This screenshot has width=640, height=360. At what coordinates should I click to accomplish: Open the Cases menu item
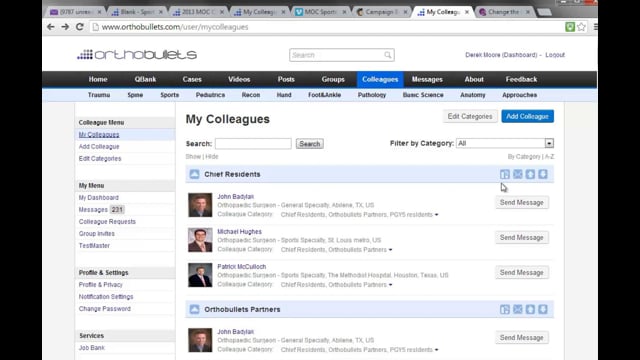click(192, 79)
